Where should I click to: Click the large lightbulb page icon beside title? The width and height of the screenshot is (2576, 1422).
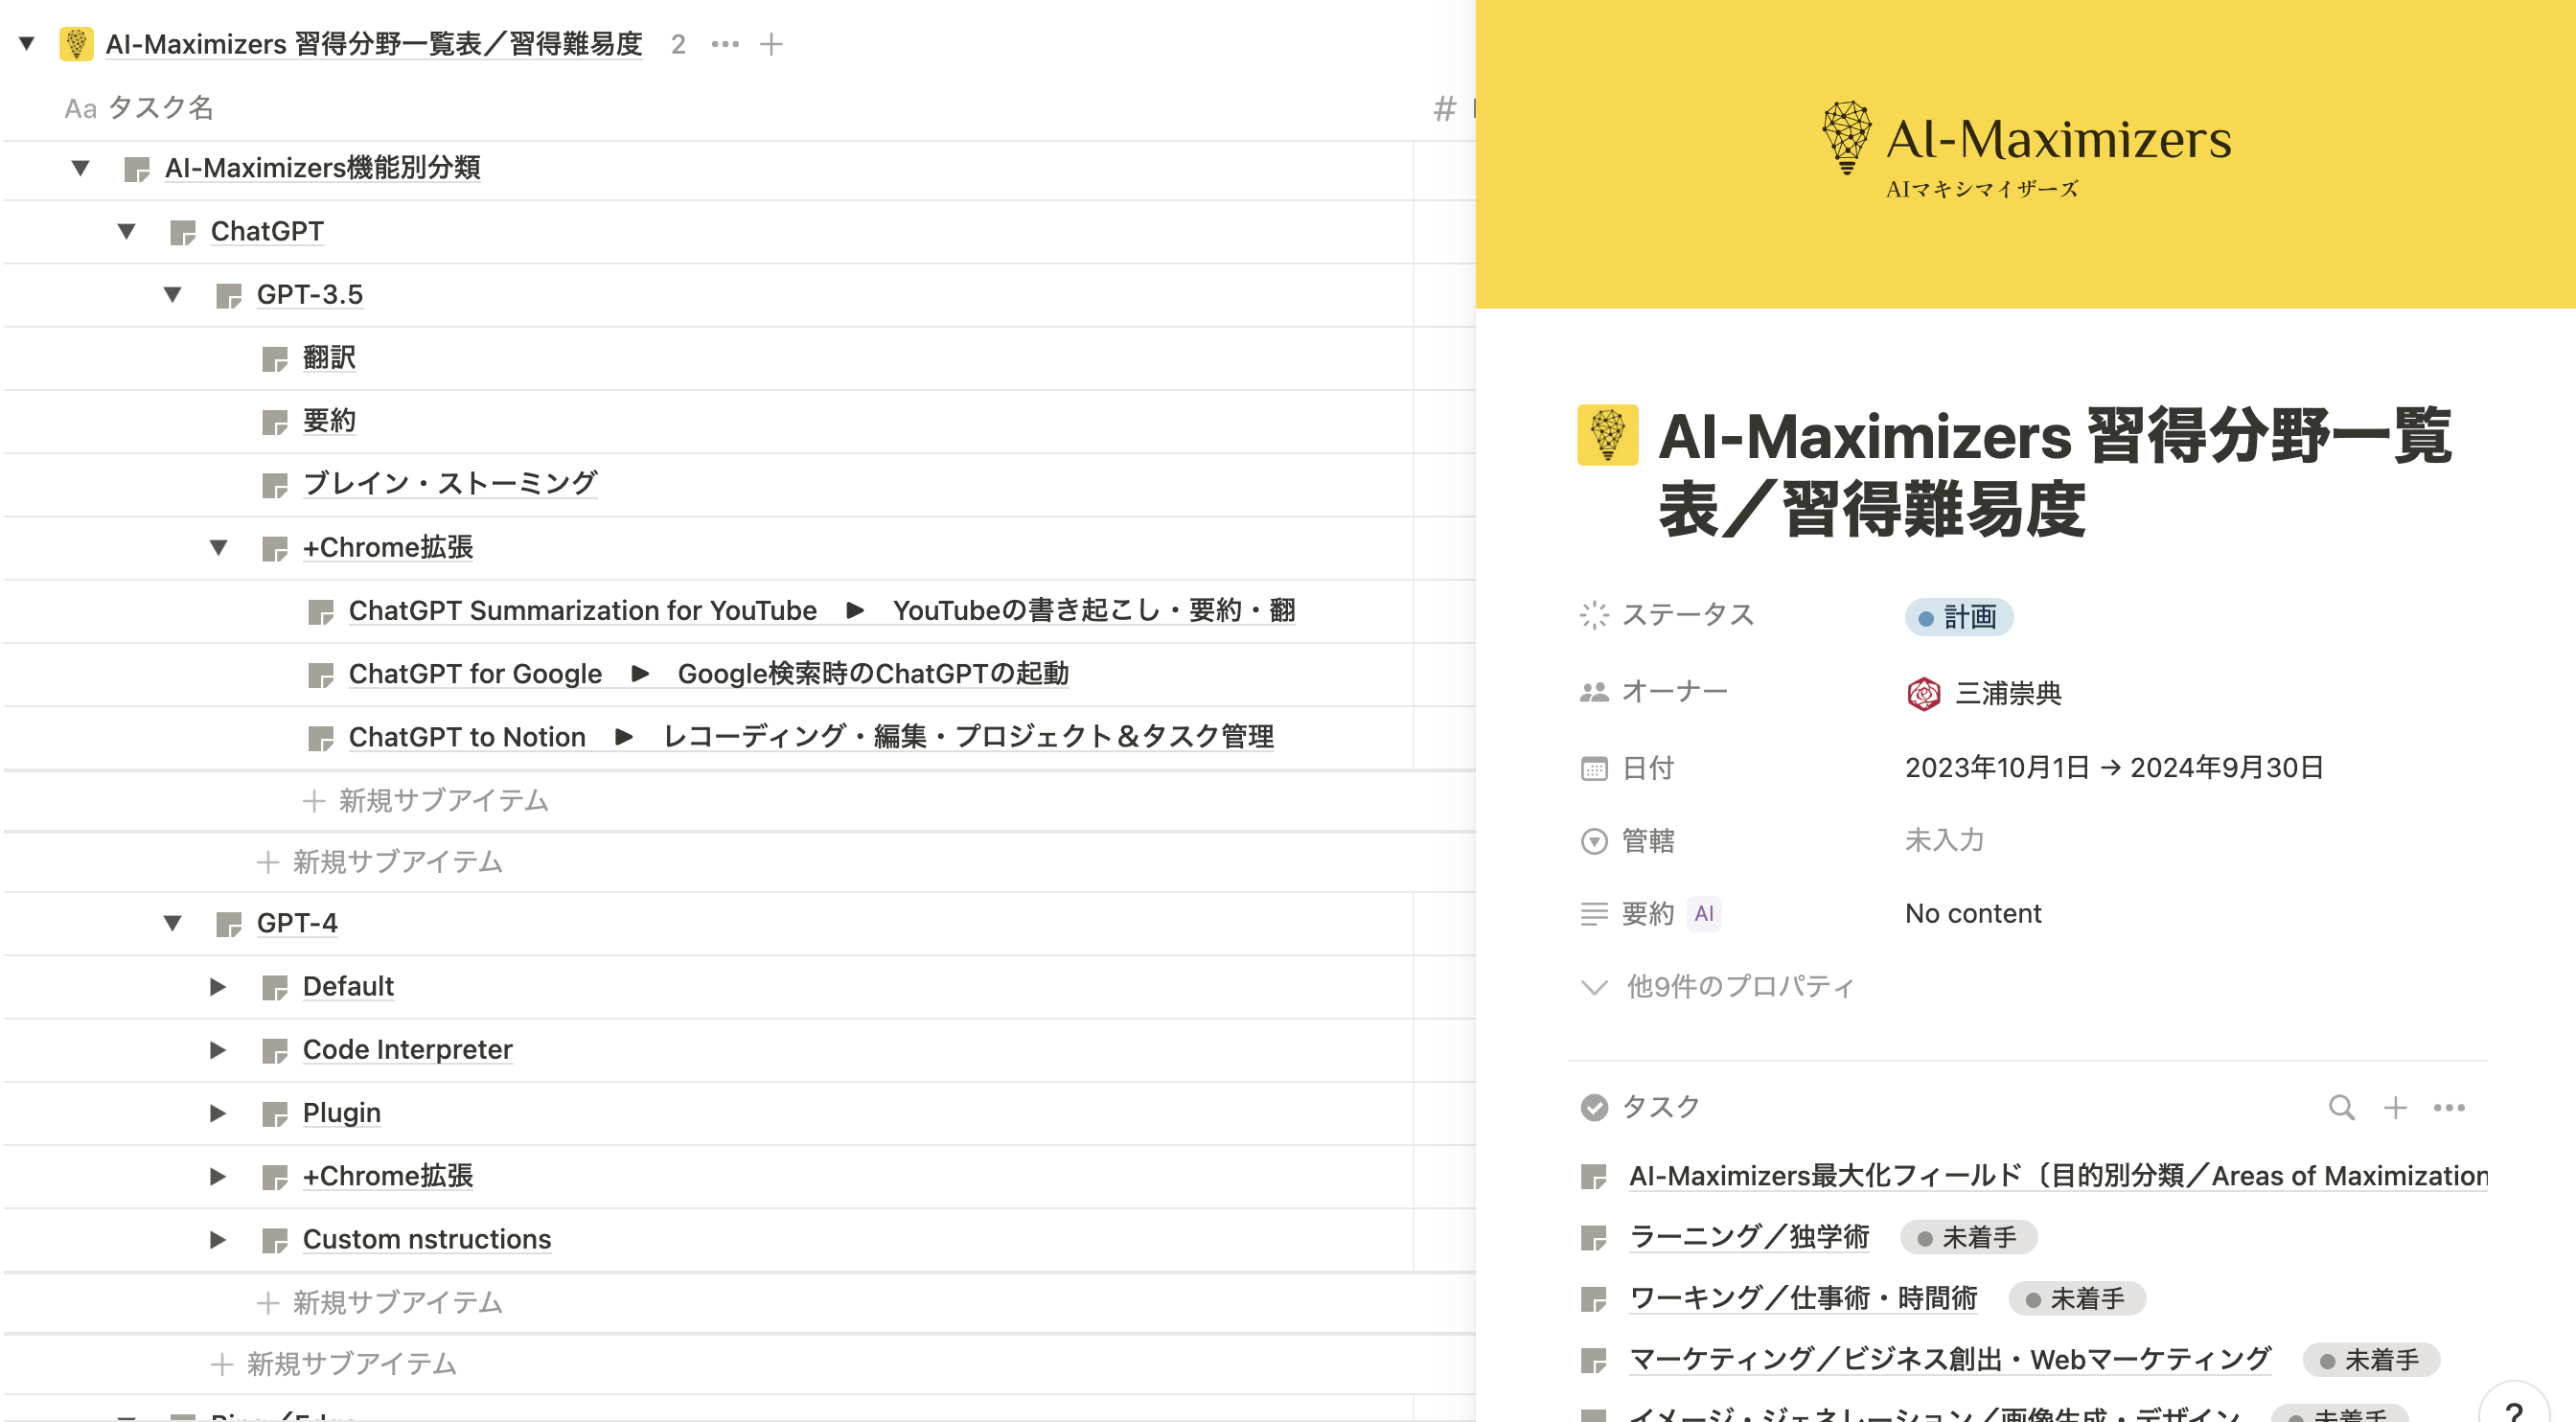click(x=1608, y=435)
